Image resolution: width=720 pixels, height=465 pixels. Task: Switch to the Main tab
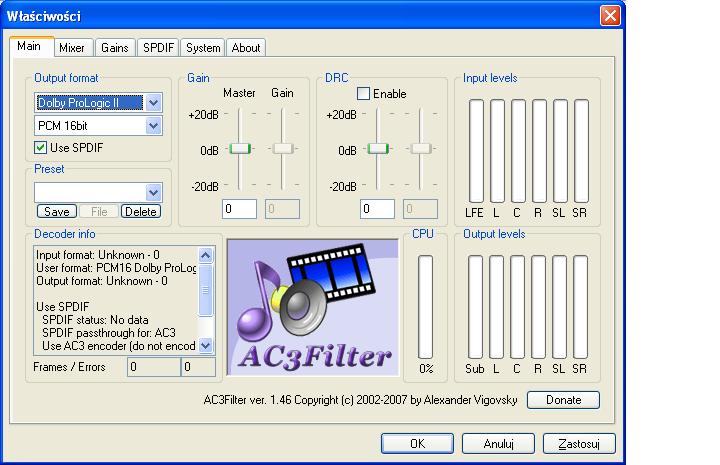click(x=29, y=46)
